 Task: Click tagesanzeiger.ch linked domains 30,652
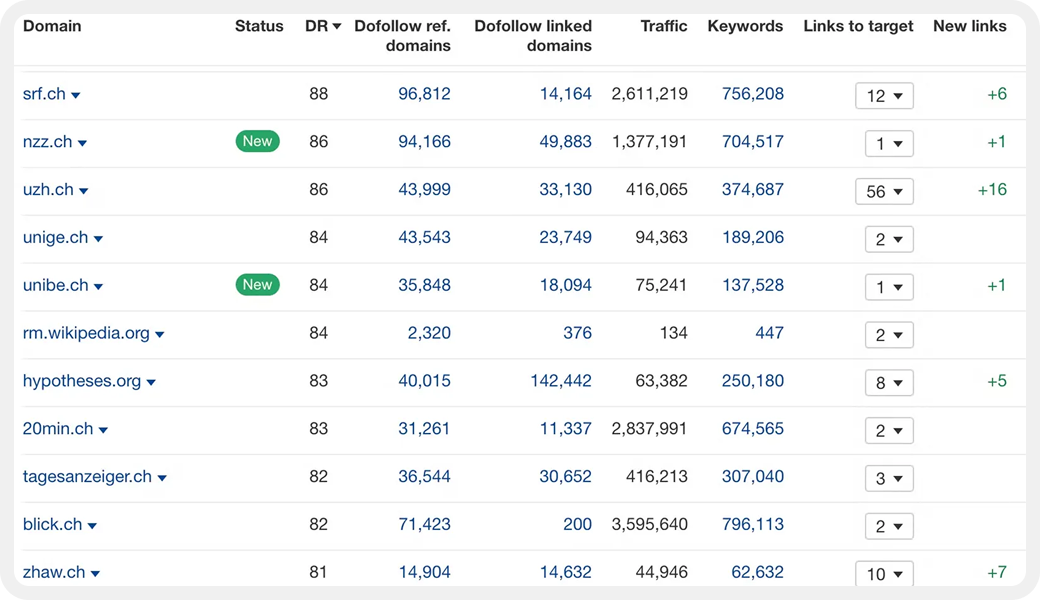click(x=566, y=477)
